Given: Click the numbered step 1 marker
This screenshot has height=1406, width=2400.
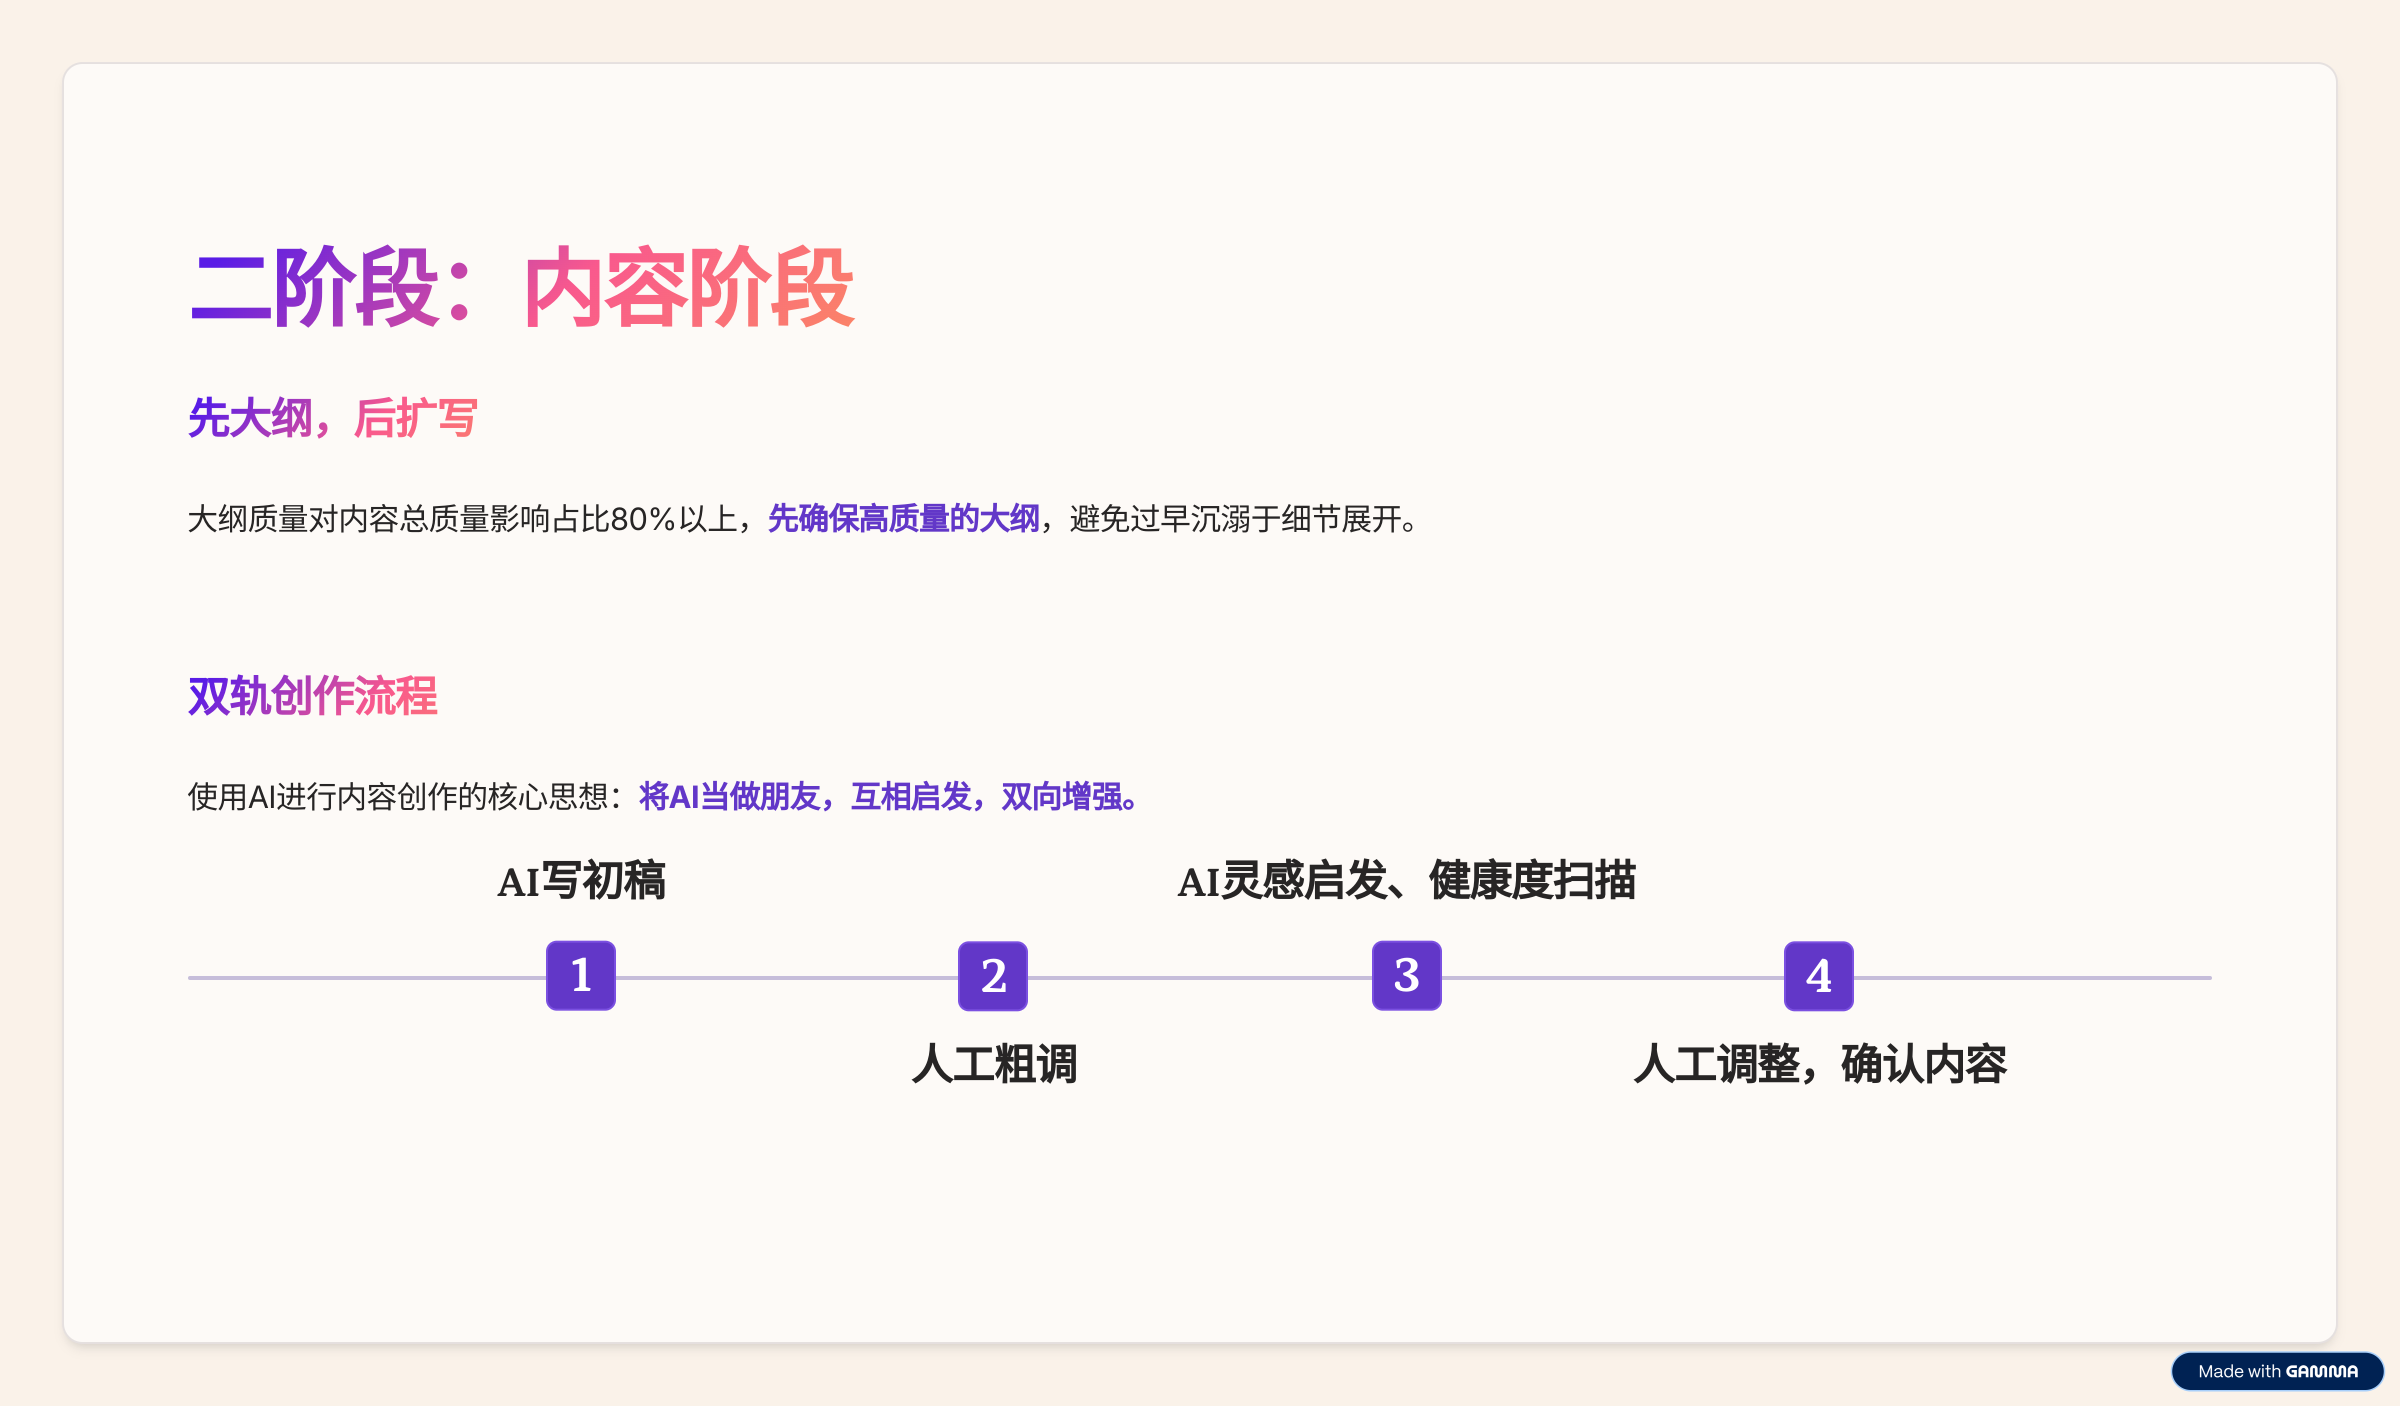Looking at the screenshot, I should pos(581,977).
